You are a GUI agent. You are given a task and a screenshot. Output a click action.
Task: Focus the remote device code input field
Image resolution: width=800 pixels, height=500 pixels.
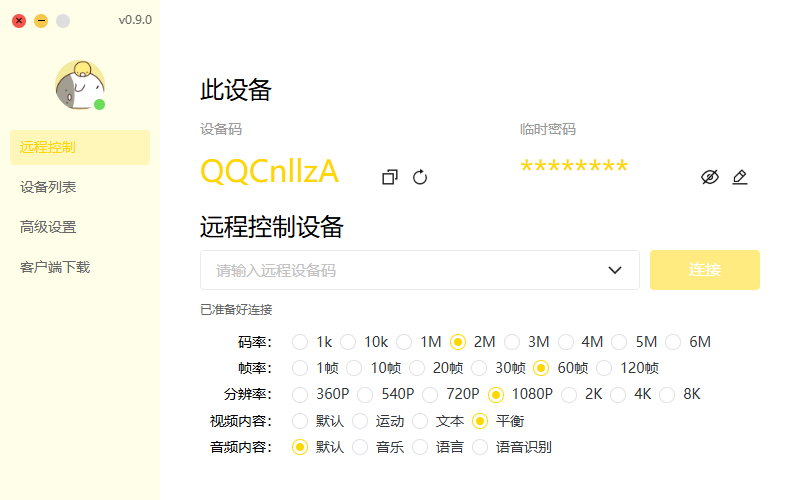point(403,270)
